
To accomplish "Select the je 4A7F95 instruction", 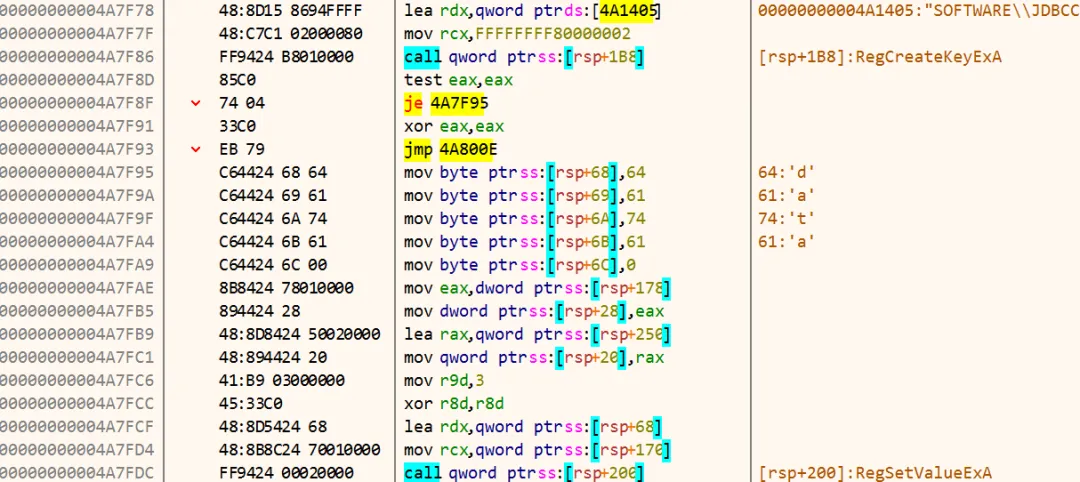I will click(x=446, y=103).
